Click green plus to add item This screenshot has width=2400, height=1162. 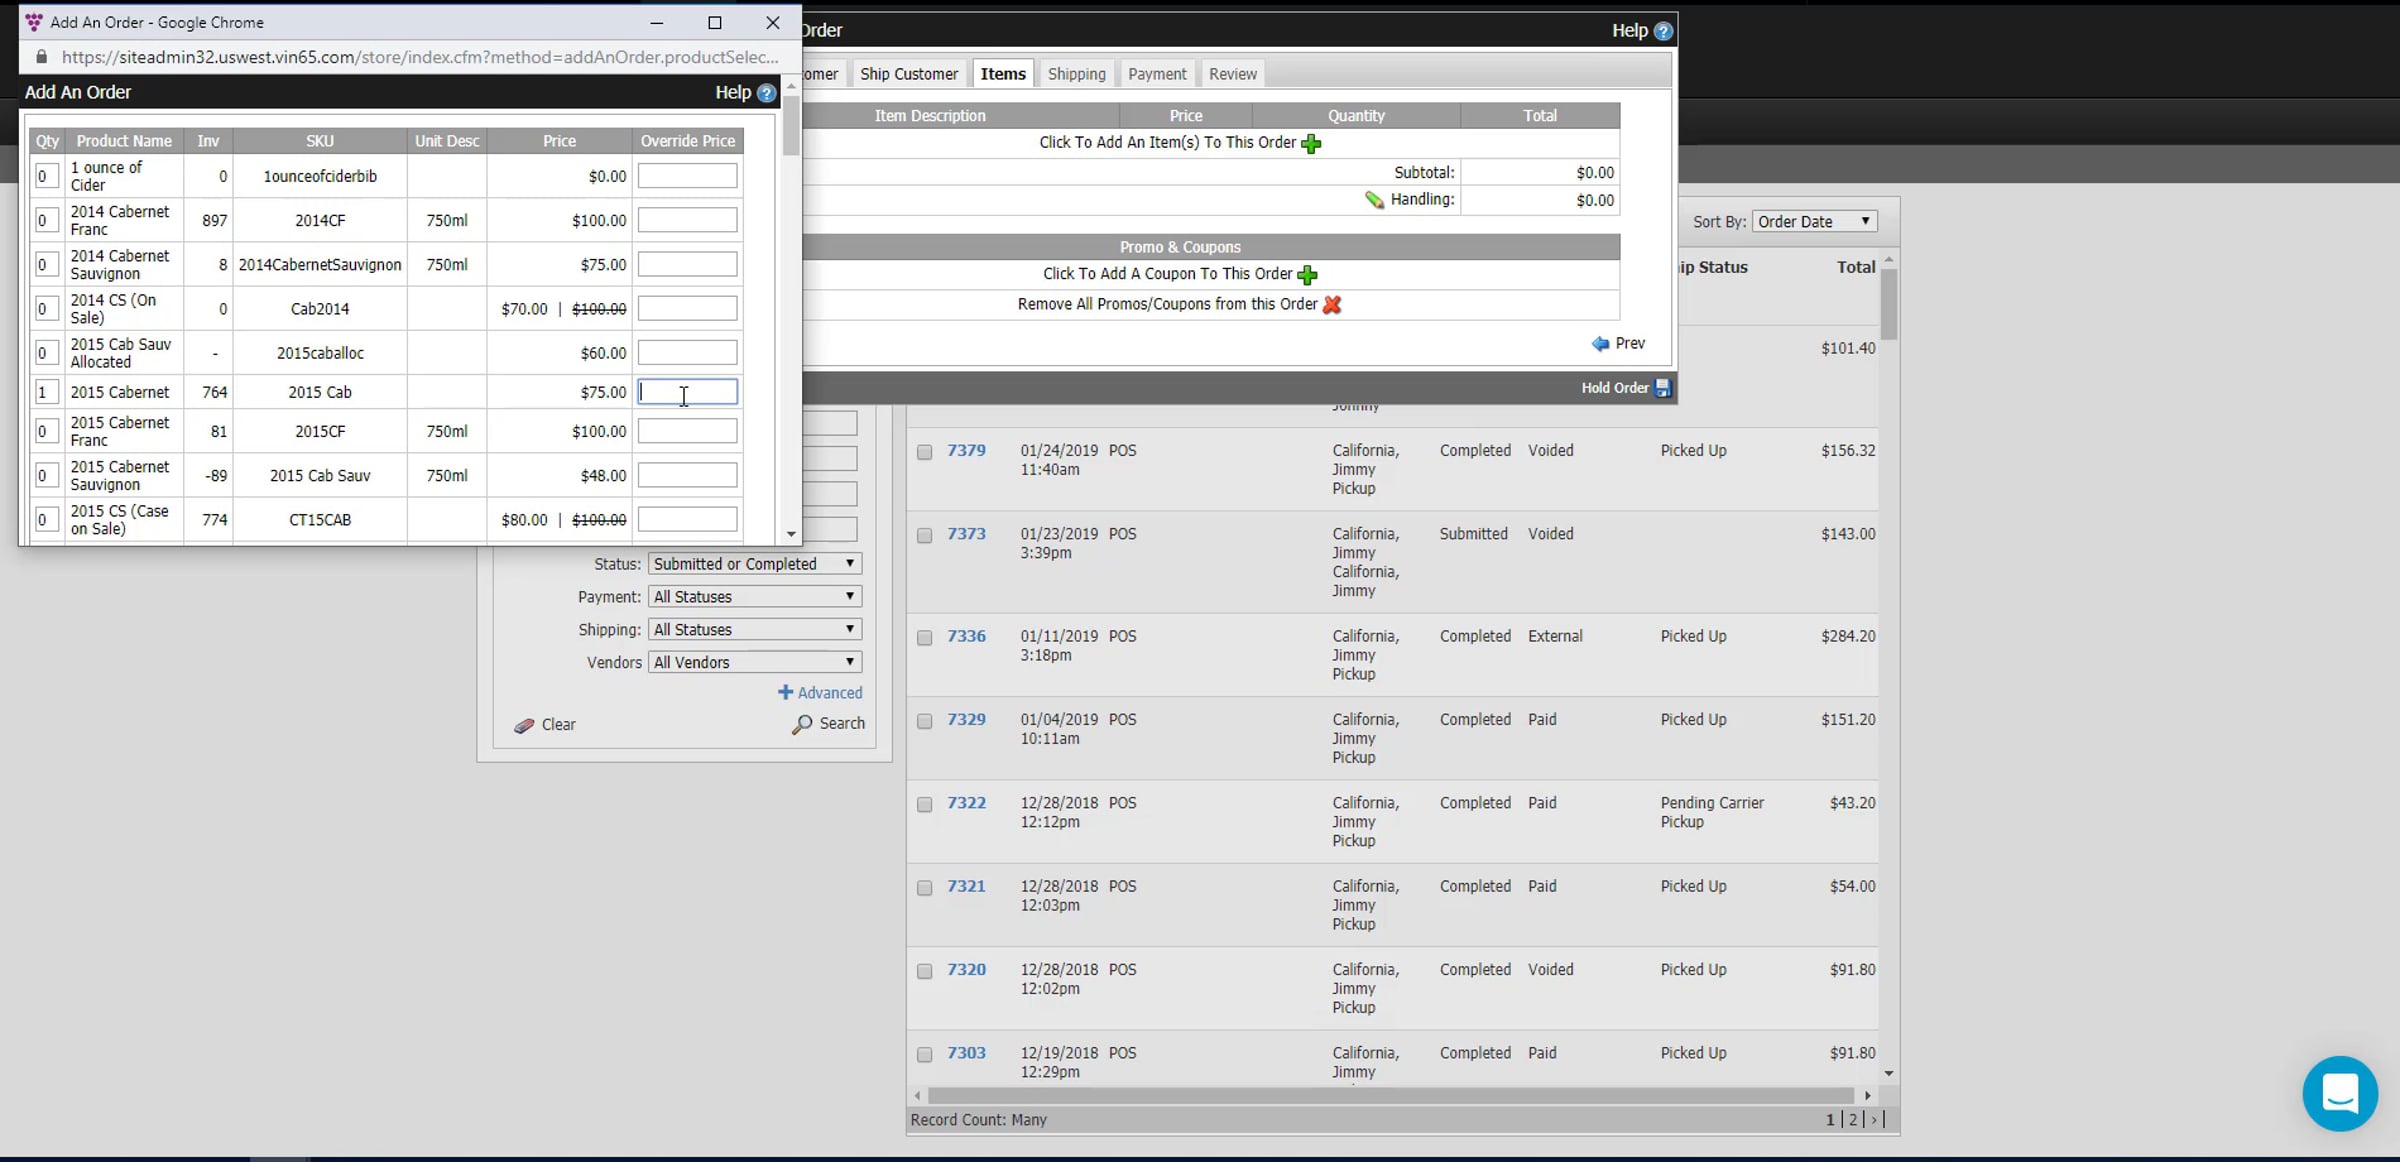click(1311, 143)
